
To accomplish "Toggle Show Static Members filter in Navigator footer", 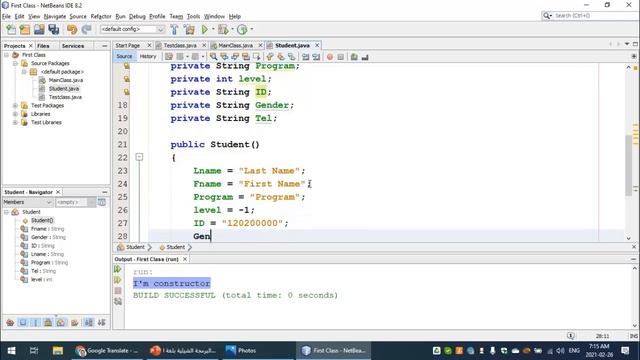I will click(x=36, y=322).
